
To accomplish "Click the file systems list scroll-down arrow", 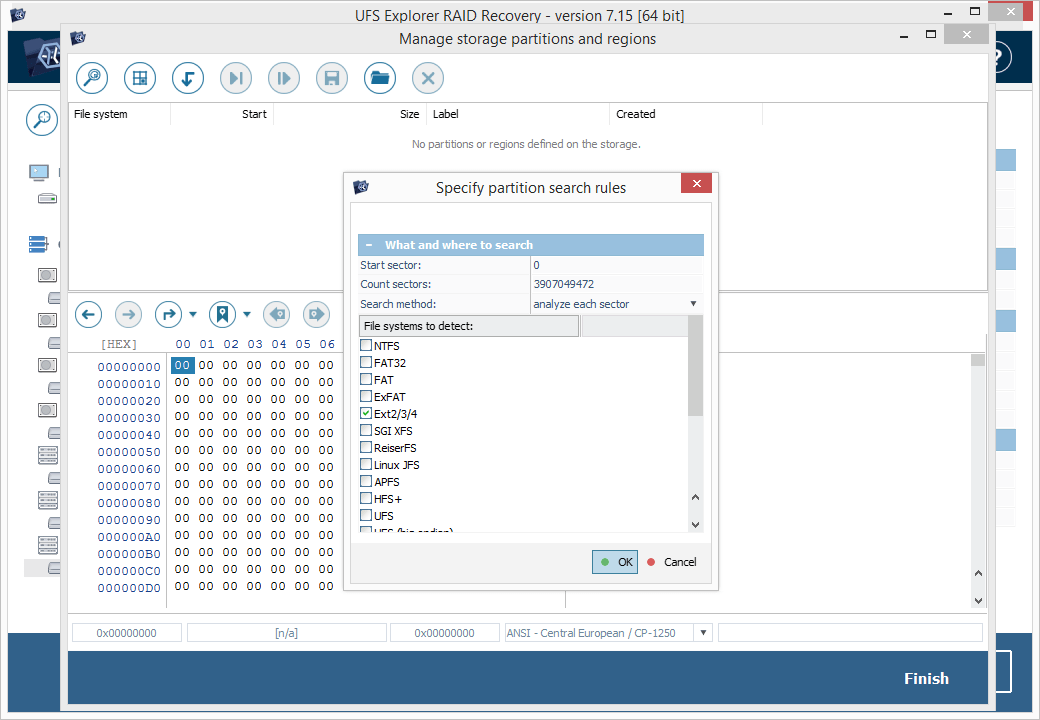I will (x=695, y=524).
